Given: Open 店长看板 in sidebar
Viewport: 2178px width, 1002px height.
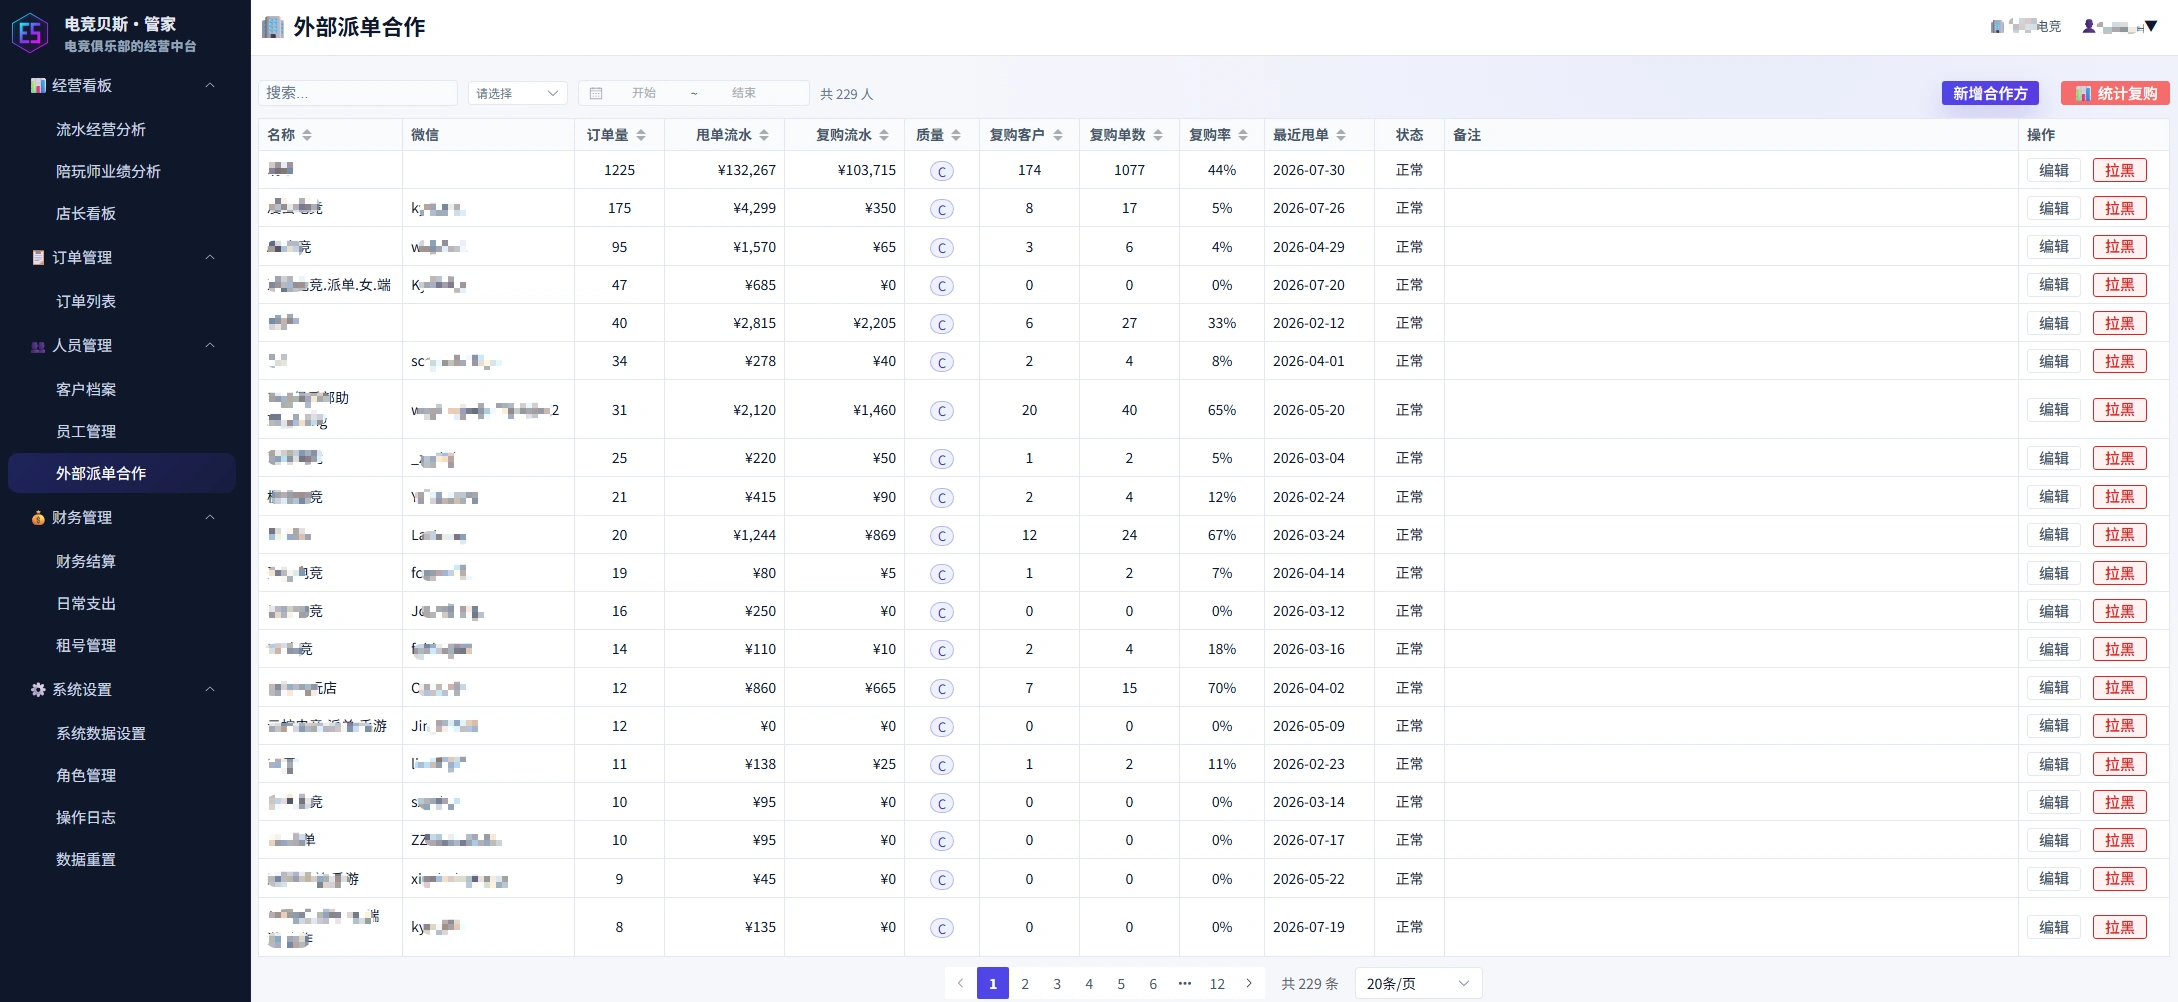Looking at the screenshot, I should click(x=86, y=213).
